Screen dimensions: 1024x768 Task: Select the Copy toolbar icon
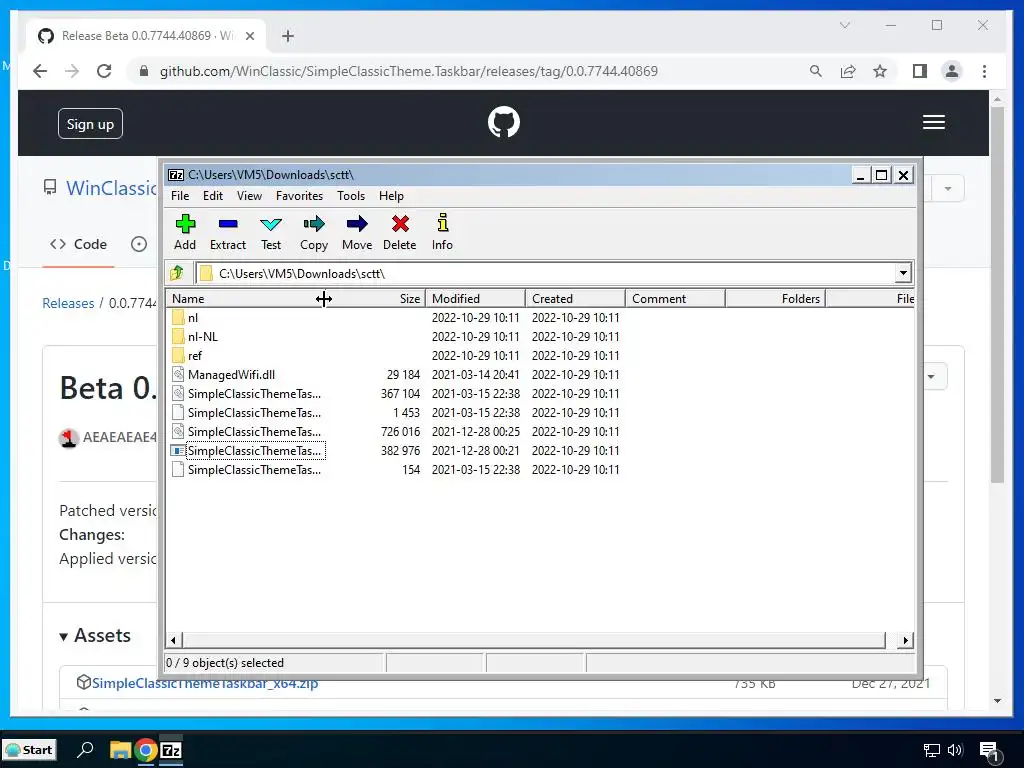pyautogui.click(x=313, y=232)
